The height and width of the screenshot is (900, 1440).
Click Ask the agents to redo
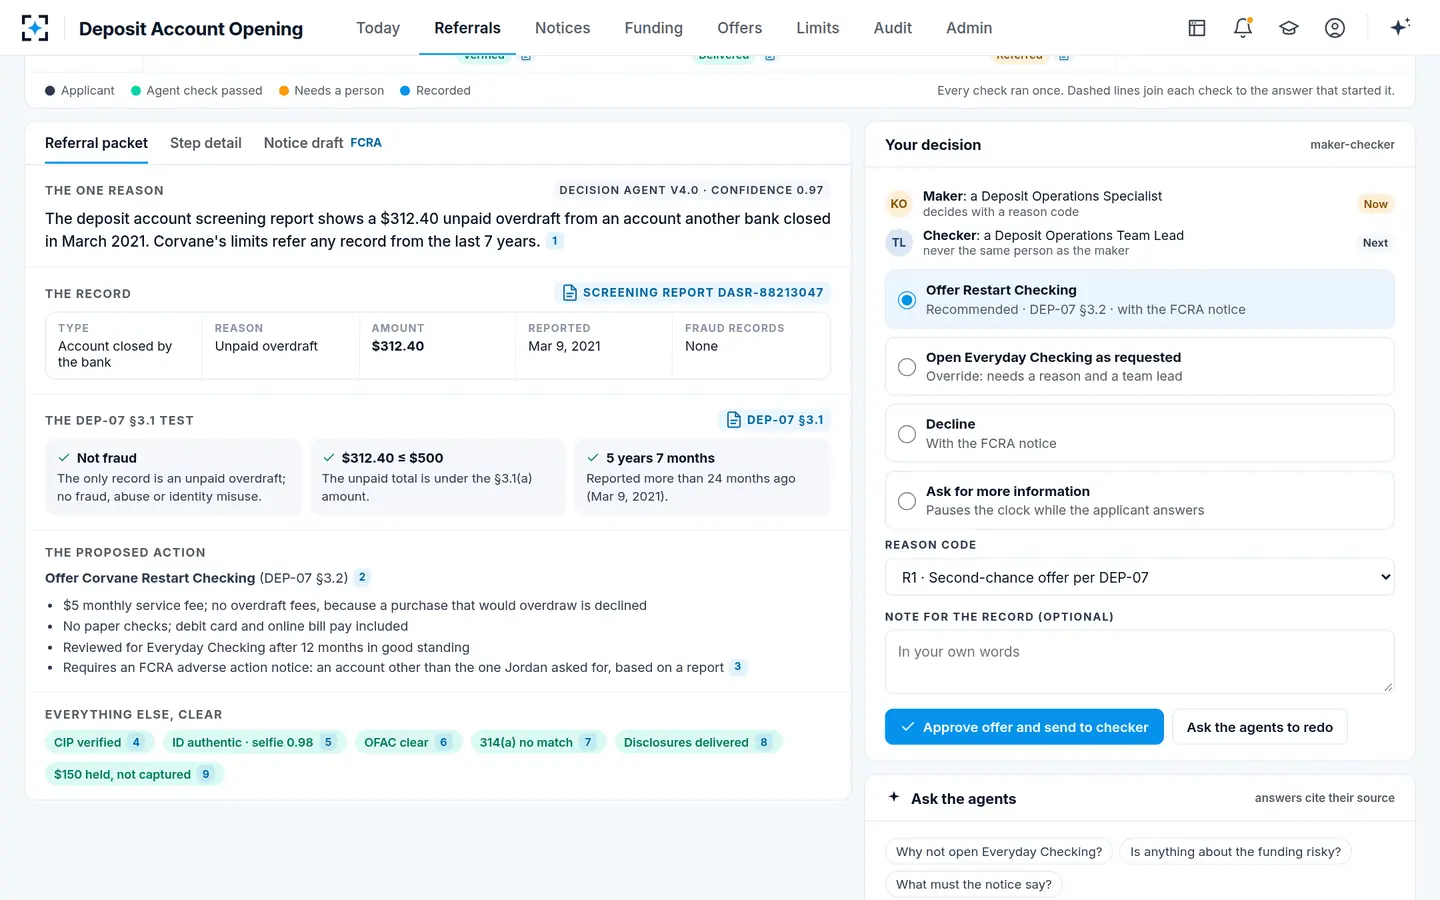1260,727
